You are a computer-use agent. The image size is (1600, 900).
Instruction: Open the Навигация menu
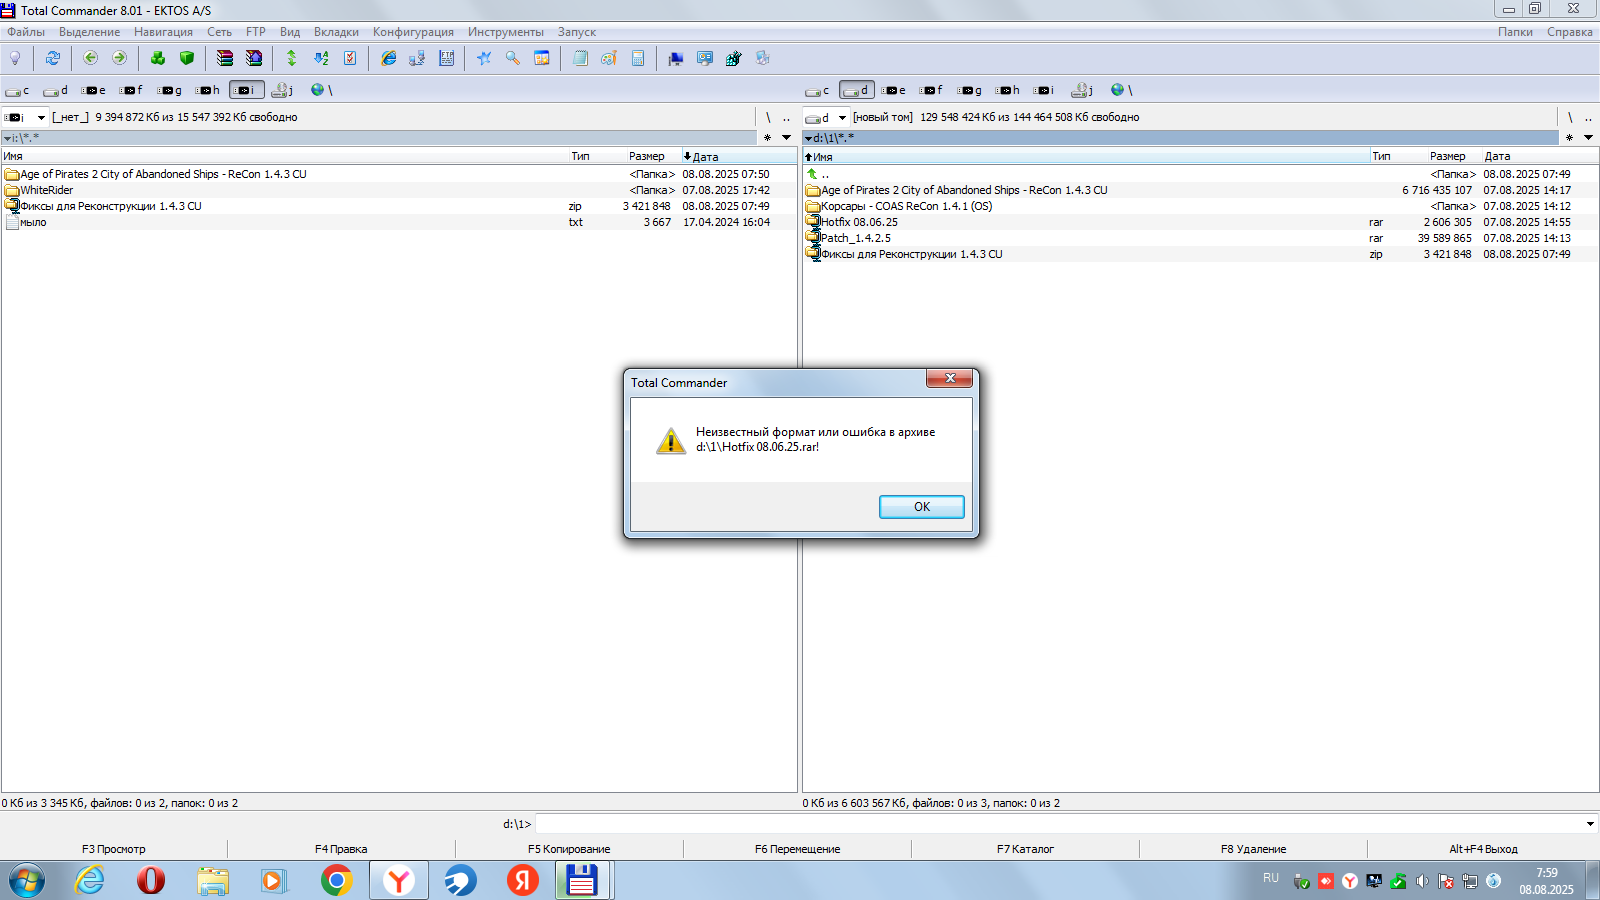163,32
